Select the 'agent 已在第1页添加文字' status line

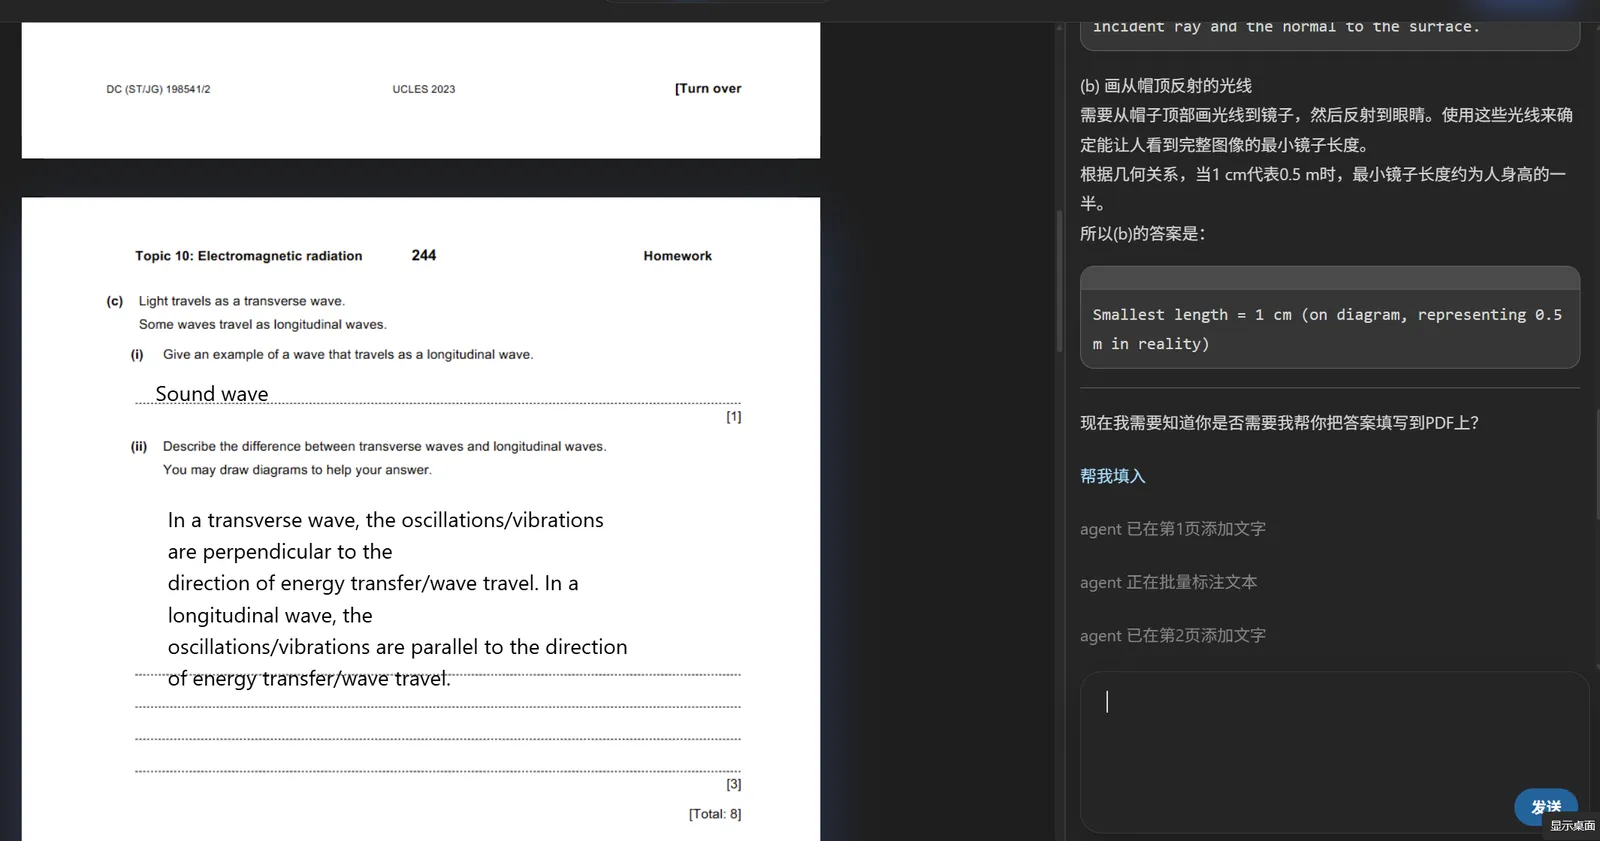coord(1172,529)
